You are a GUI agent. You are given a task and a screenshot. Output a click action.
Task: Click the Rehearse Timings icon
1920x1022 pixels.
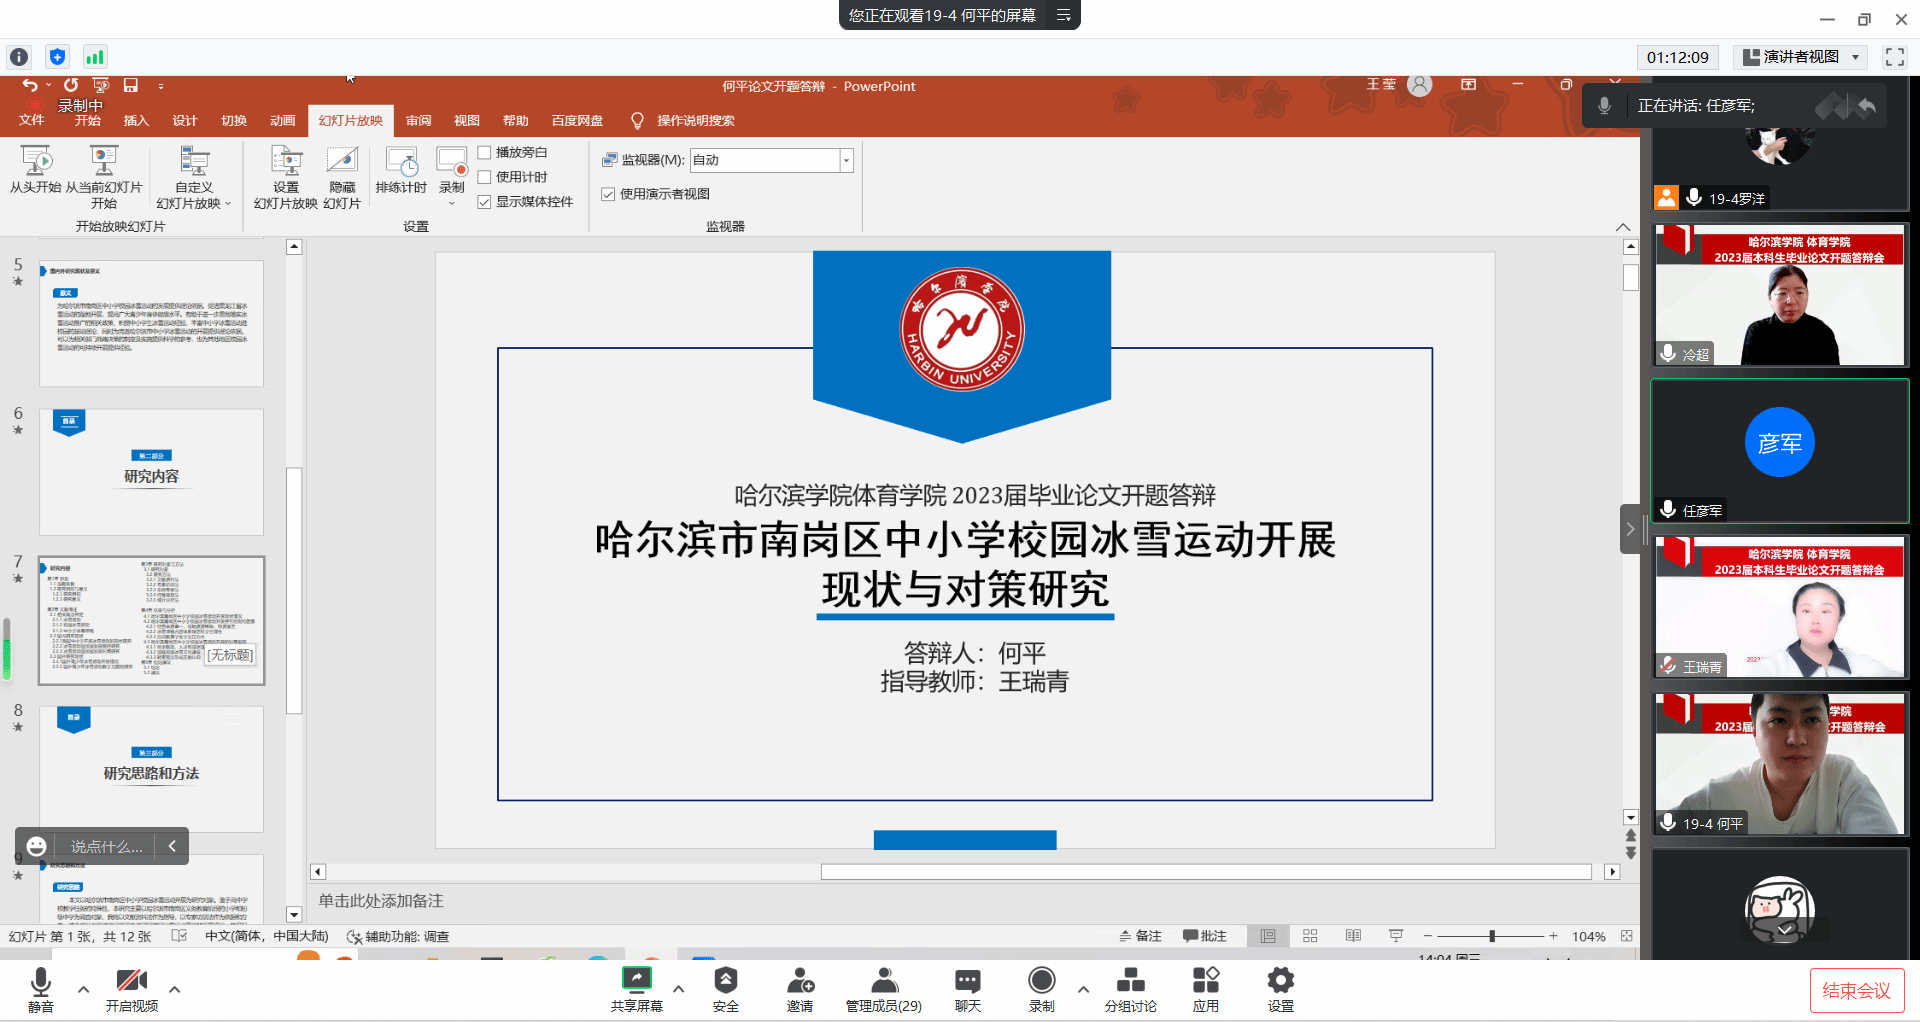click(x=401, y=162)
